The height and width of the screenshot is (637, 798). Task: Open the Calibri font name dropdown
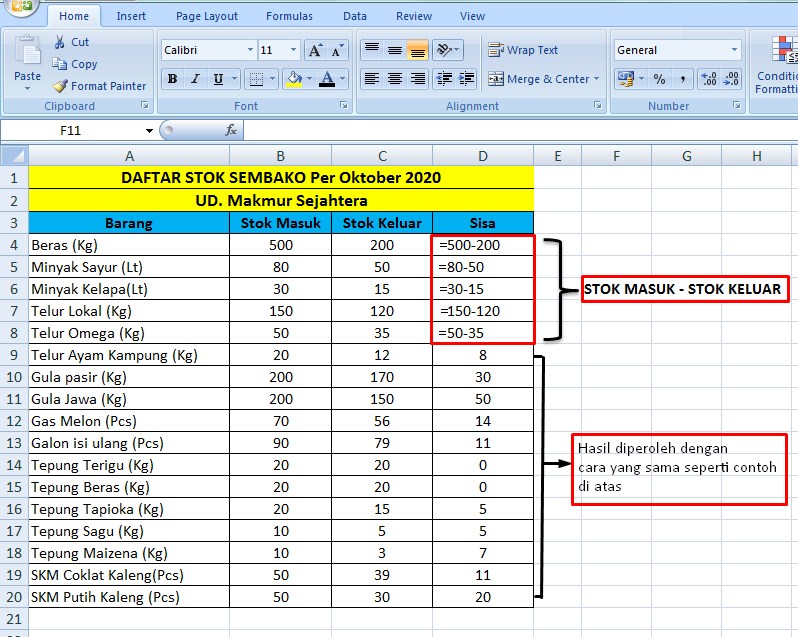point(249,50)
